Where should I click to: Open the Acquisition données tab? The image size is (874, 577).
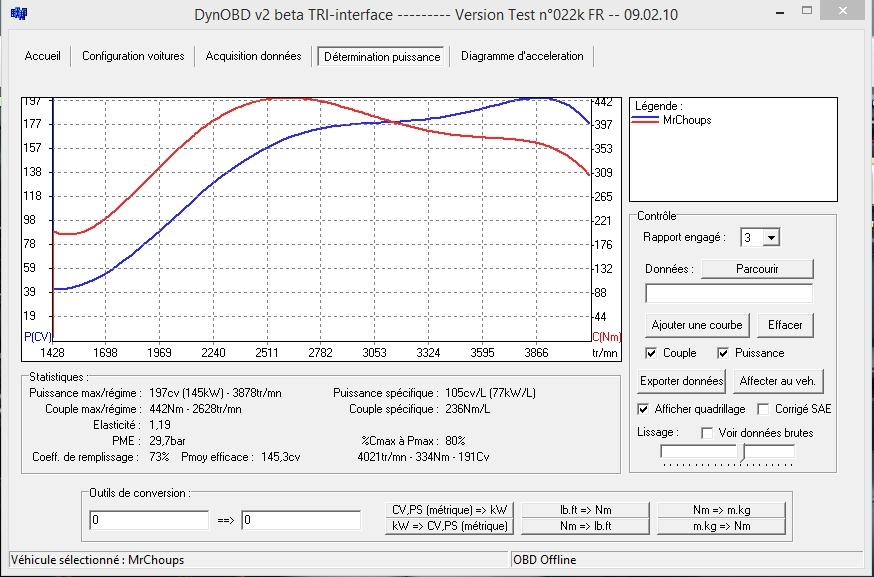253,56
